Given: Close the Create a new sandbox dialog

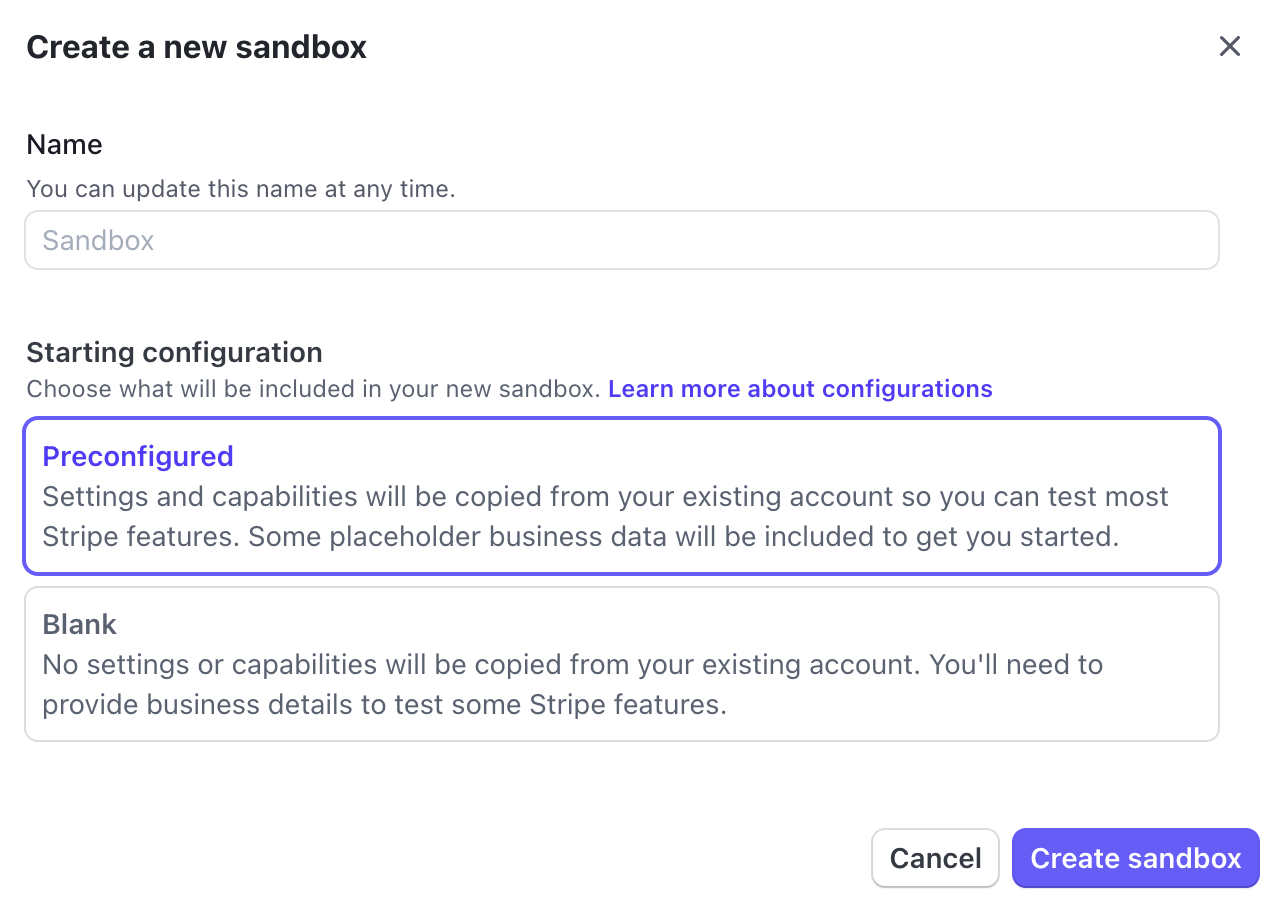Looking at the screenshot, I should 1229,46.
